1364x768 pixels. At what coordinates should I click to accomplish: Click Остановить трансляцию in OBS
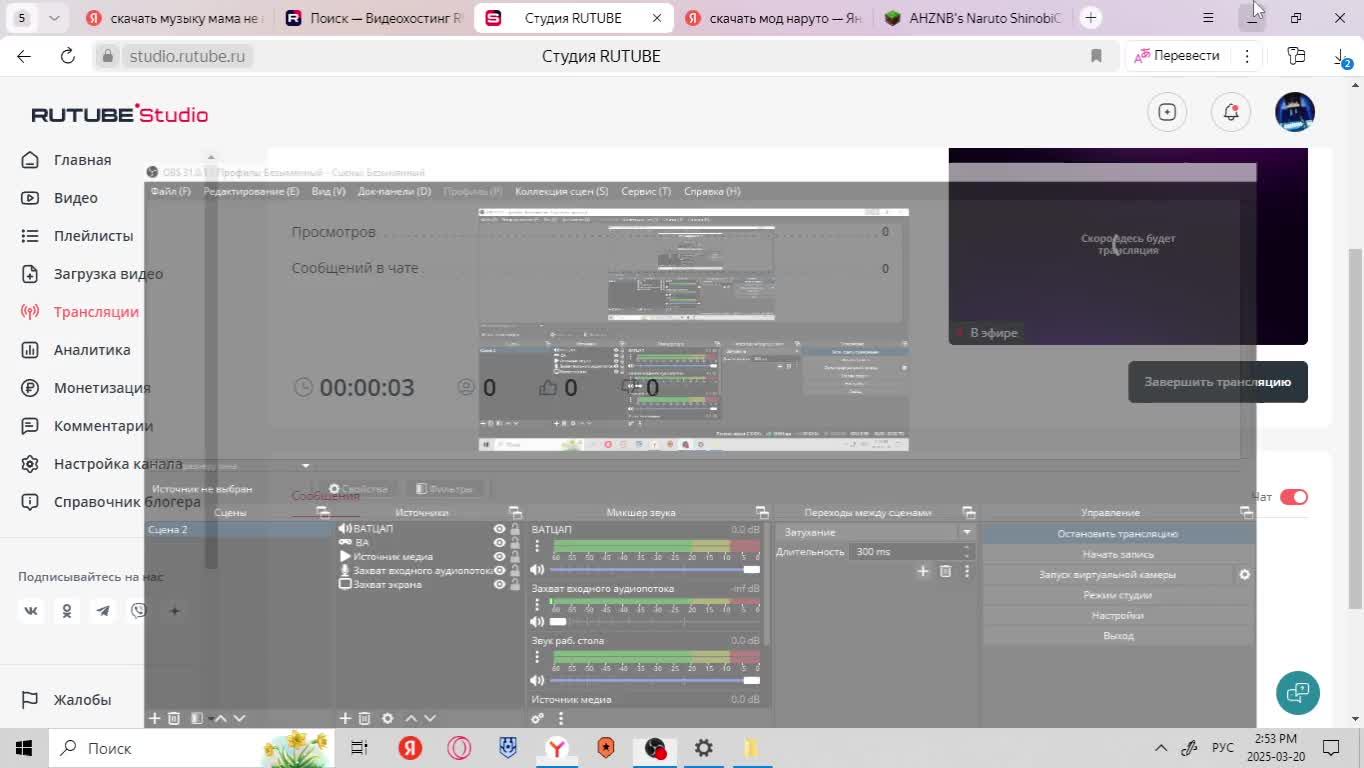[1118, 534]
